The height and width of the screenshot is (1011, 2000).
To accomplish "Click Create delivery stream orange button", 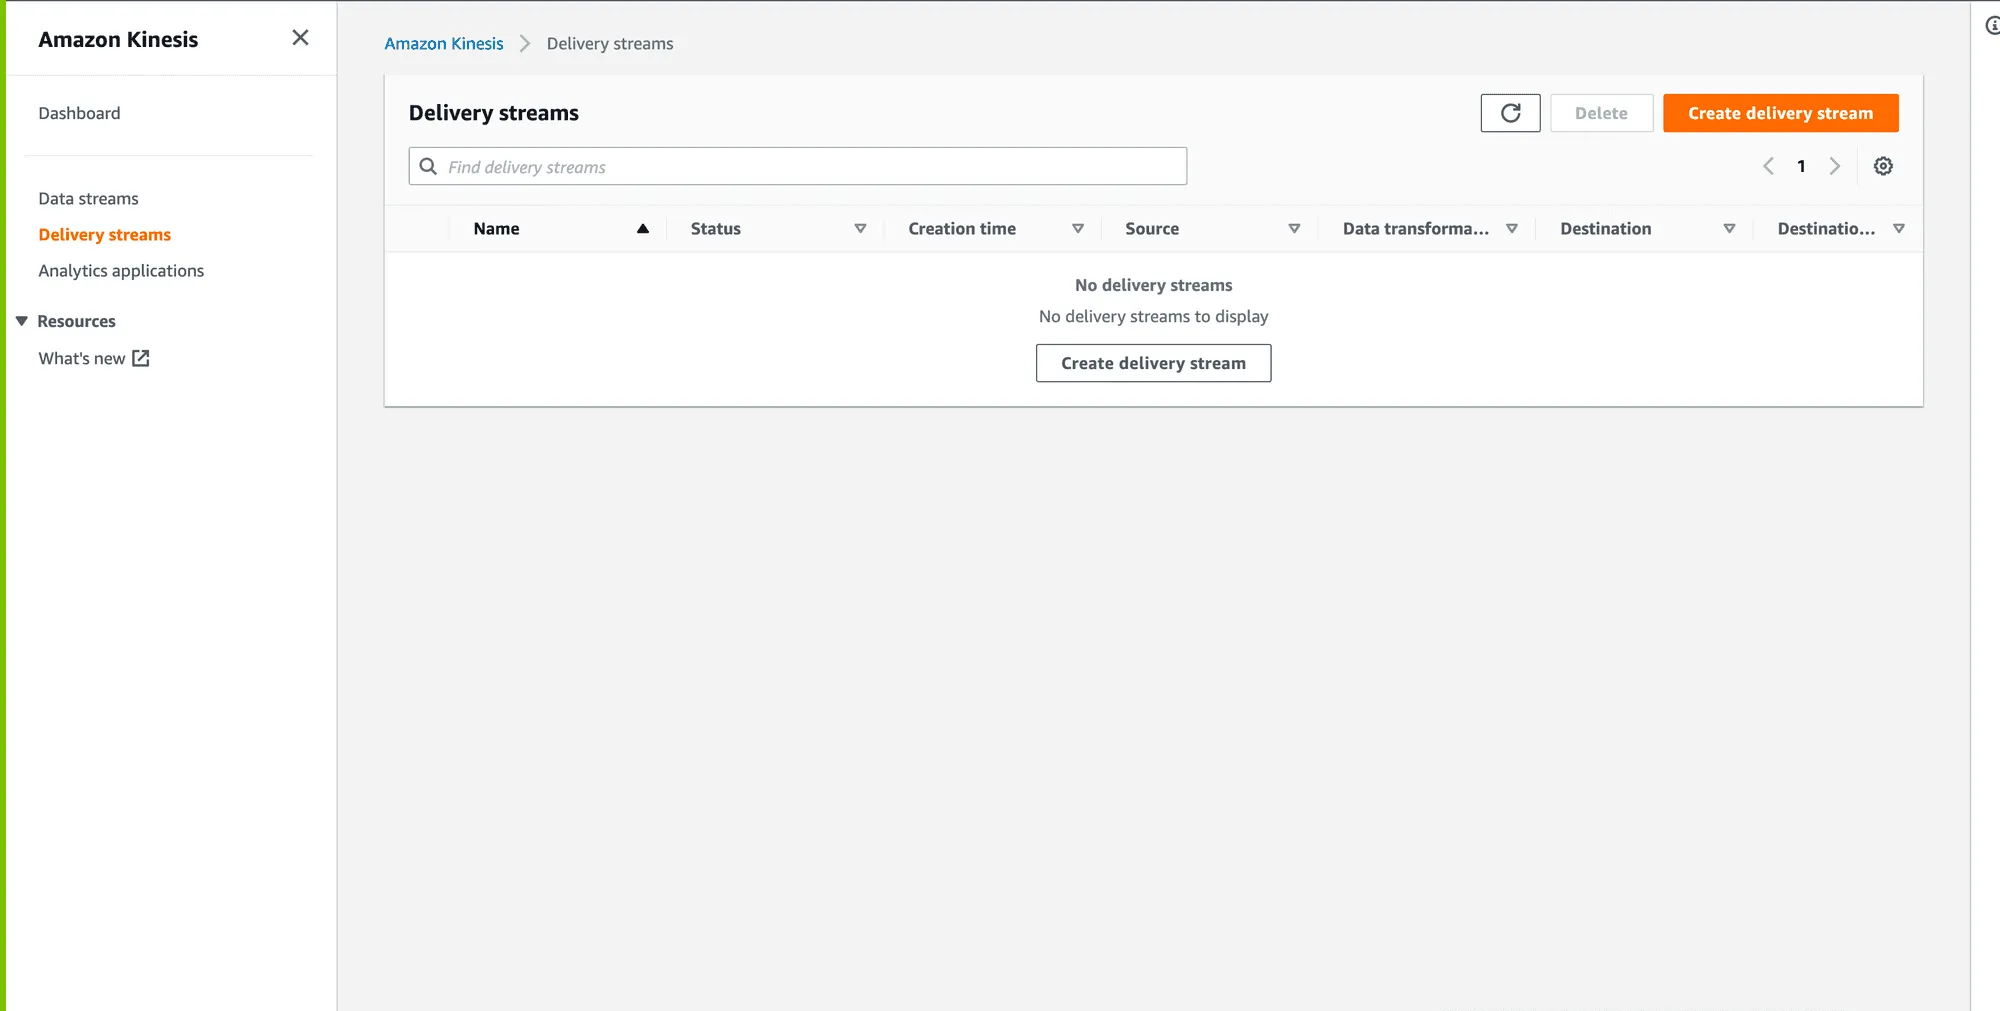I will click(1780, 113).
